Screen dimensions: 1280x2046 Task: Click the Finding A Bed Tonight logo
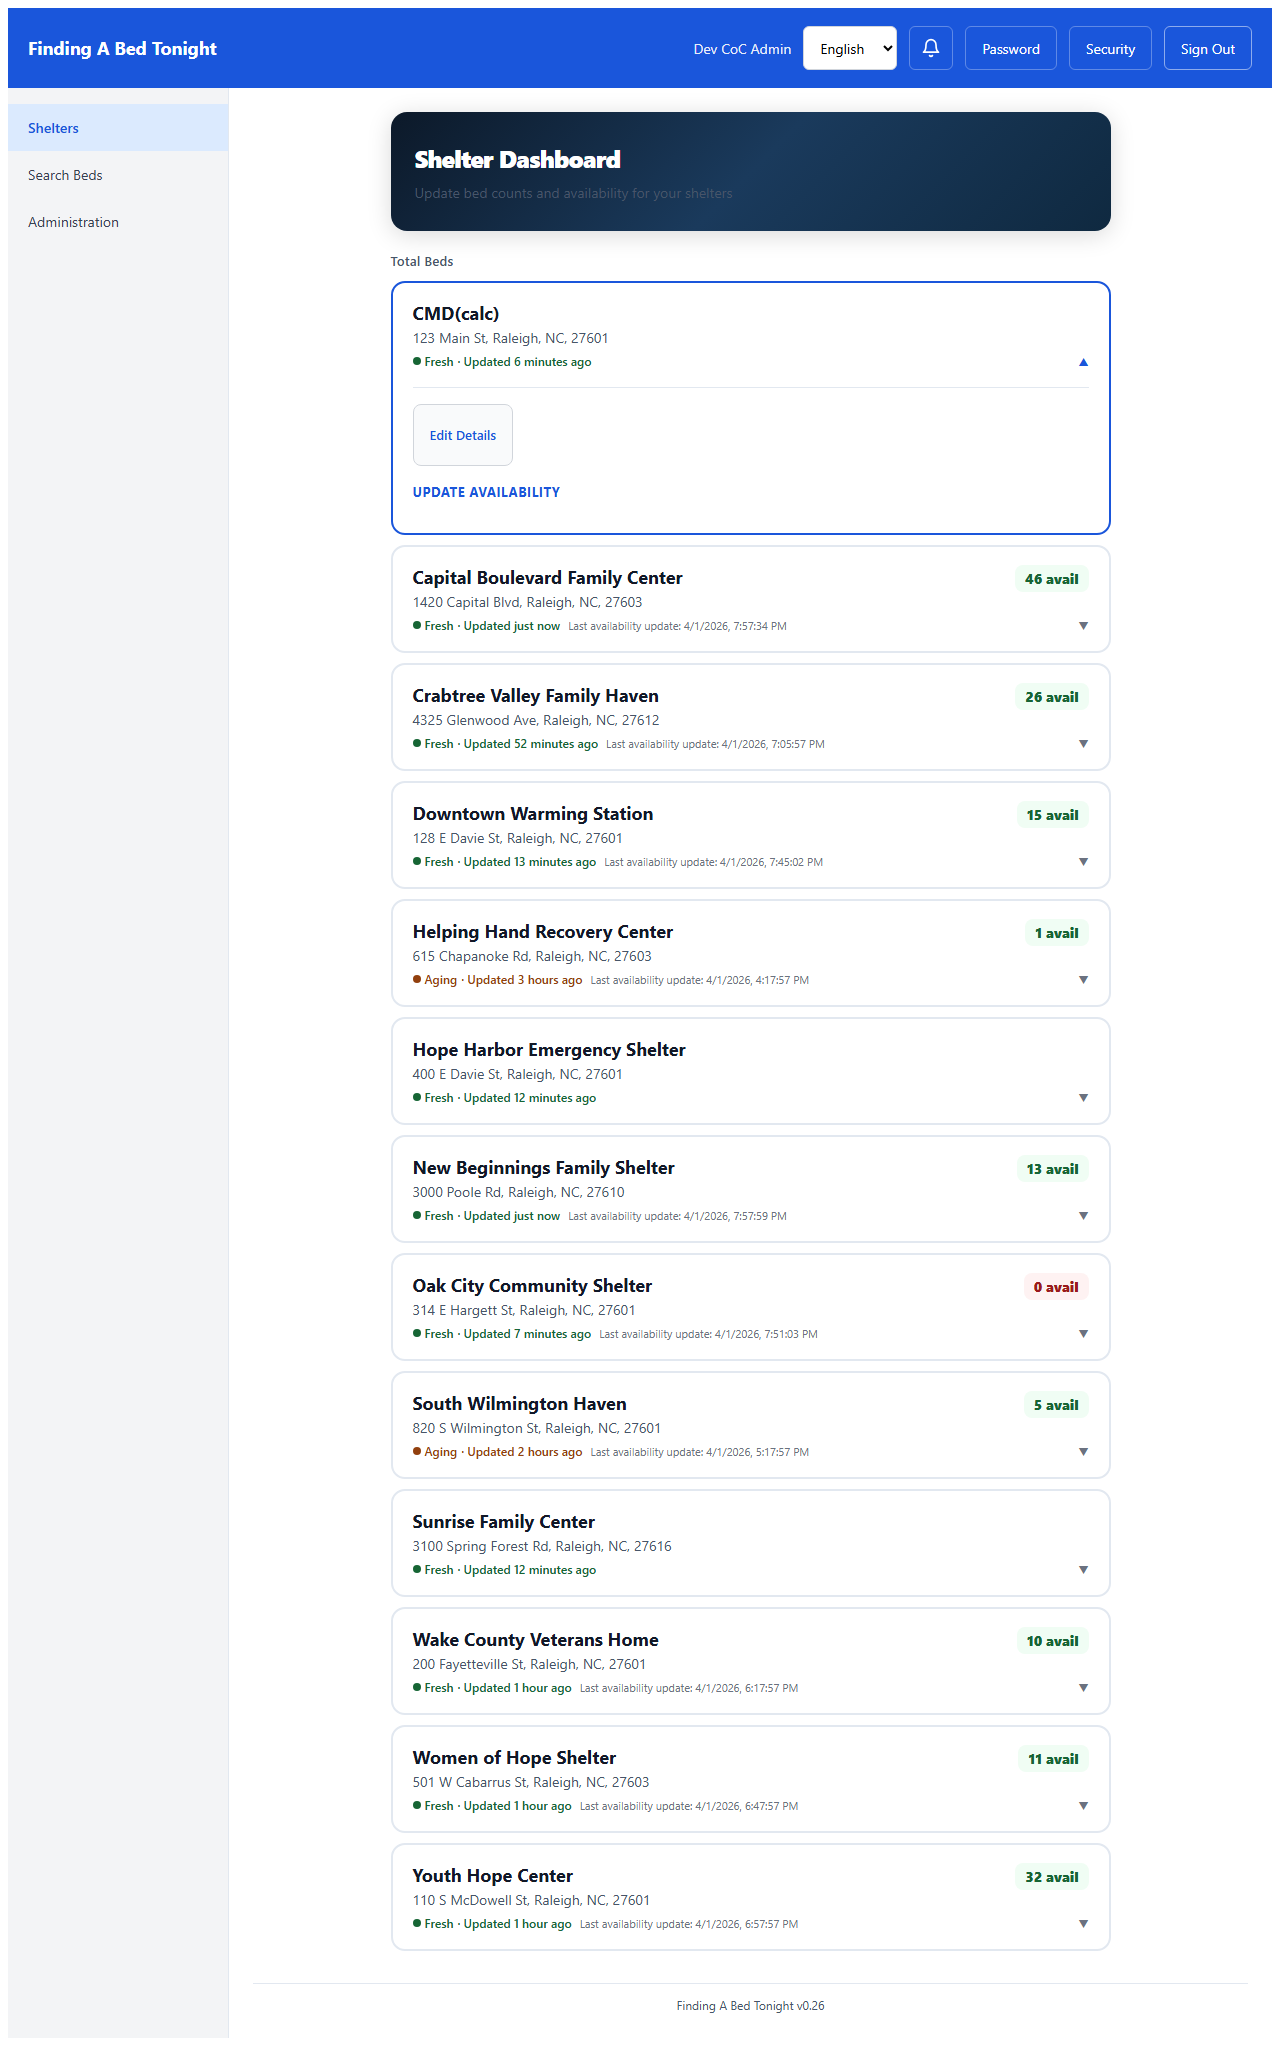pyautogui.click(x=122, y=48)
